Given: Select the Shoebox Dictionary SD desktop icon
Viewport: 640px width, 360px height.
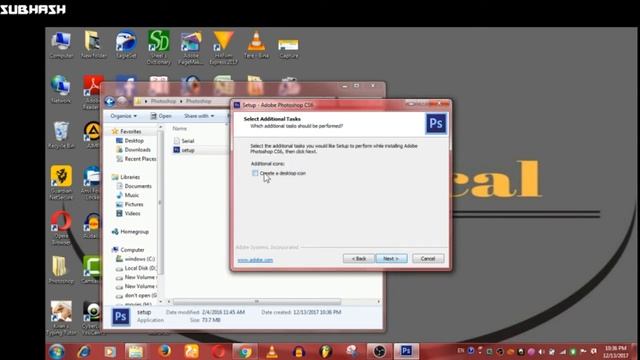Looking at the screenshot, I should (x=158, y=47).
